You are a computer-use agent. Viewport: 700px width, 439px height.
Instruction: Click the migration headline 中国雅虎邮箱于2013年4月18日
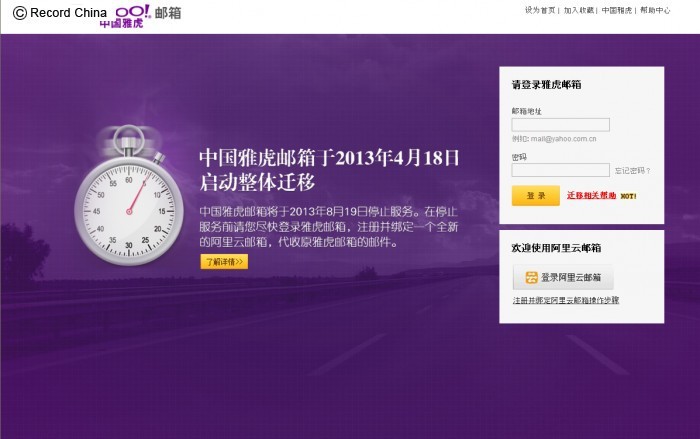pyautogui.click(x=329, y=158)
